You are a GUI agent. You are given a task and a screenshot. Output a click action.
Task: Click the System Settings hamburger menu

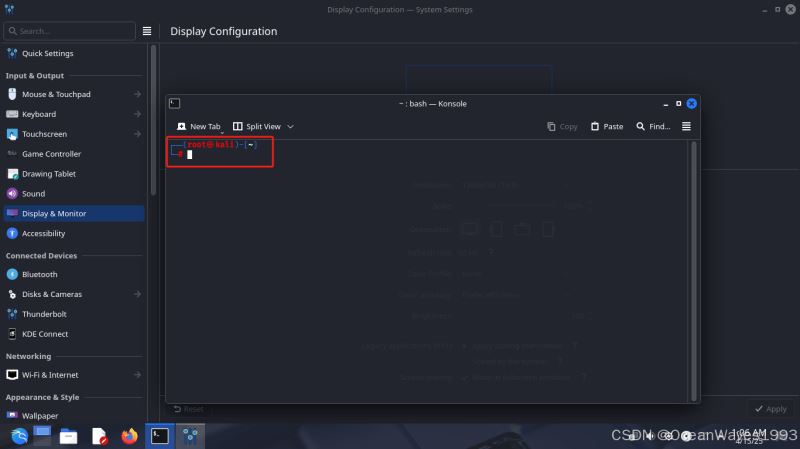tap(147, 31)
